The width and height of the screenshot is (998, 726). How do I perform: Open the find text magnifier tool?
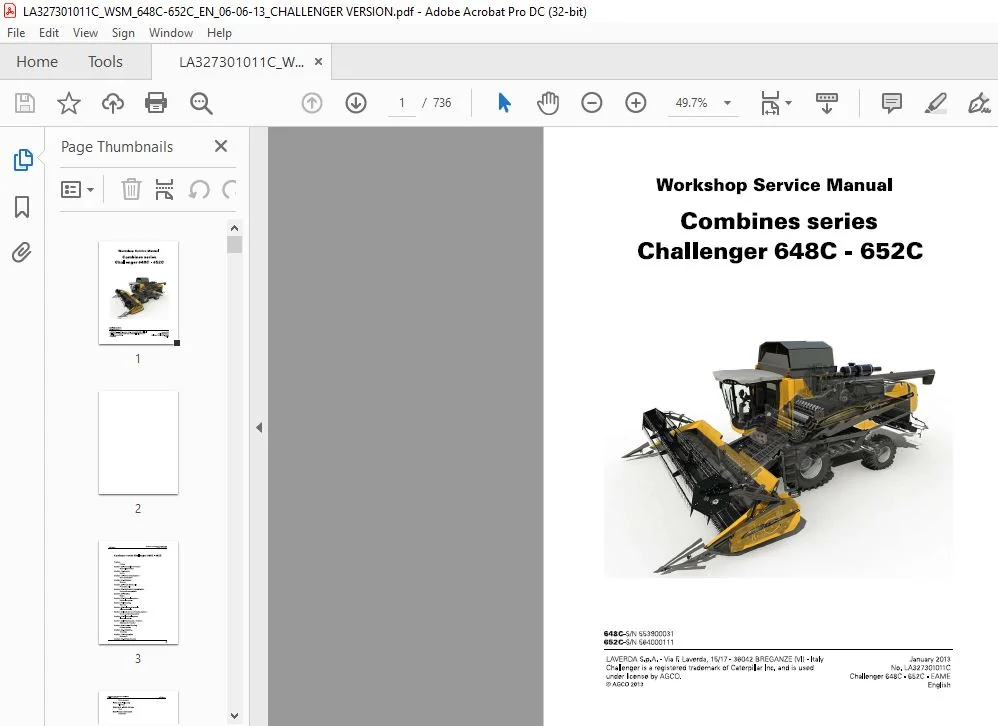(x=201, y=103)
